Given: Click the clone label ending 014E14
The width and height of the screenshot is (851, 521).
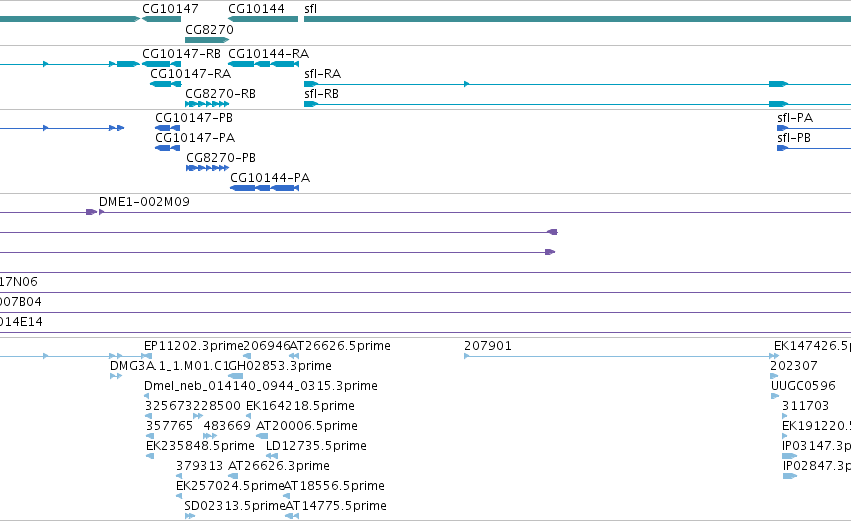Looking at the screenshot, I should [x=21, y=322].
